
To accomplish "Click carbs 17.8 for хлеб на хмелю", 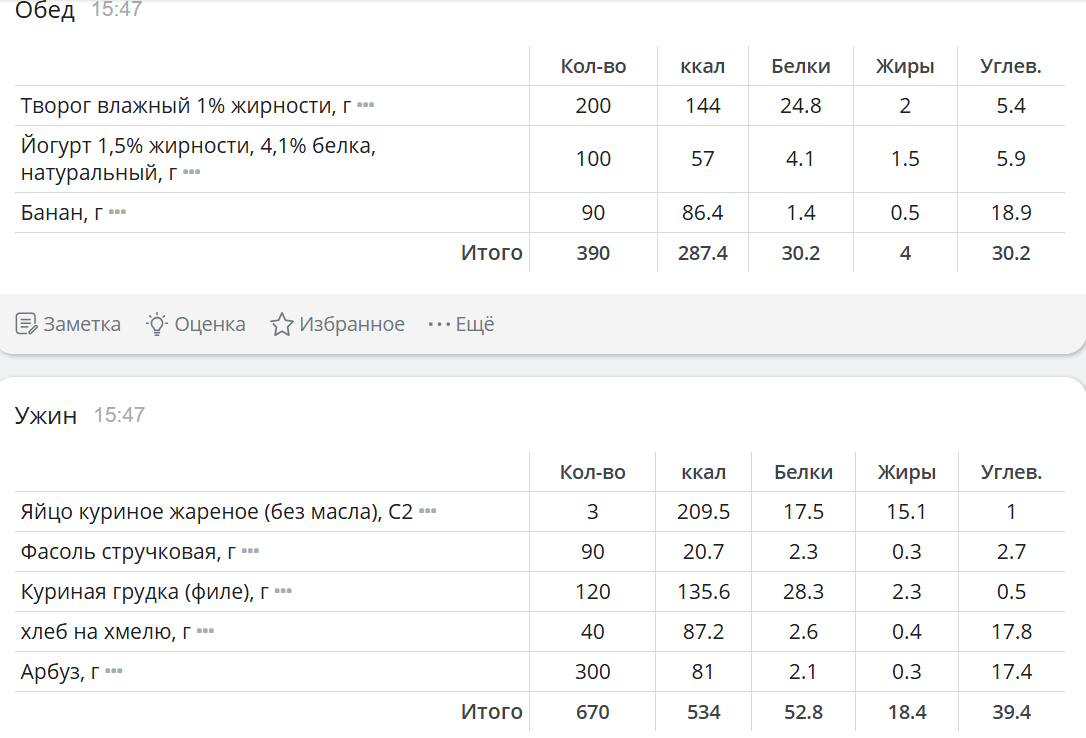I will (x=1011, y=631).
